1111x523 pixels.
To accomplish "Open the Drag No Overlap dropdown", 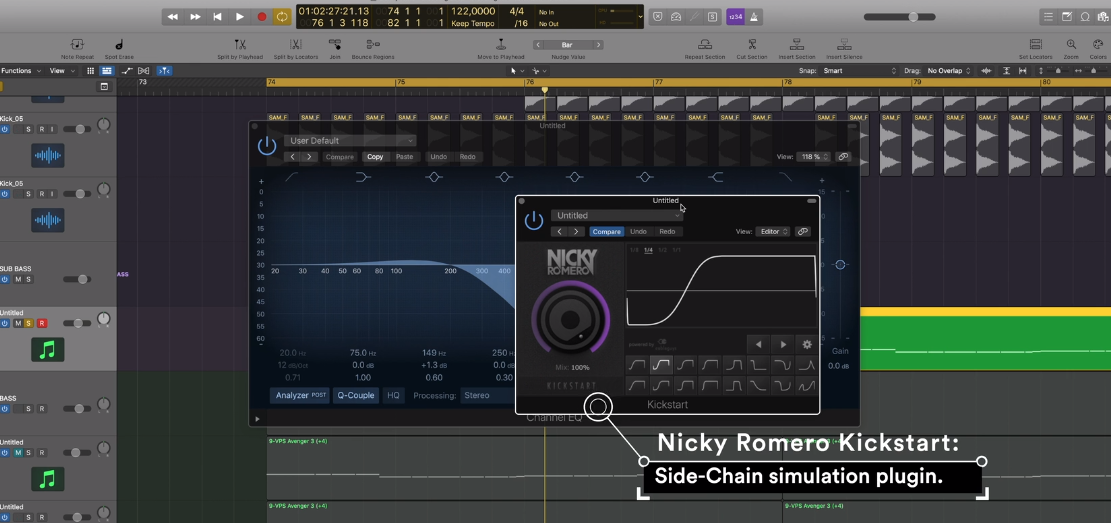I will click(947, 71).
